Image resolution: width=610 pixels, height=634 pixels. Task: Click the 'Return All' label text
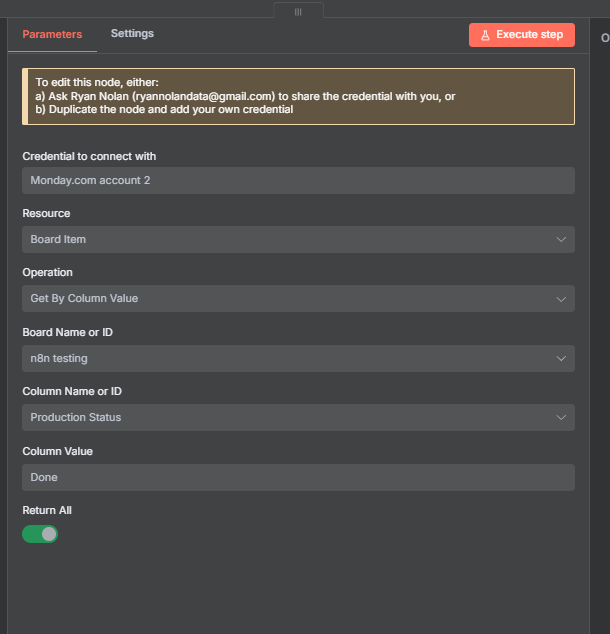[47, 510]
